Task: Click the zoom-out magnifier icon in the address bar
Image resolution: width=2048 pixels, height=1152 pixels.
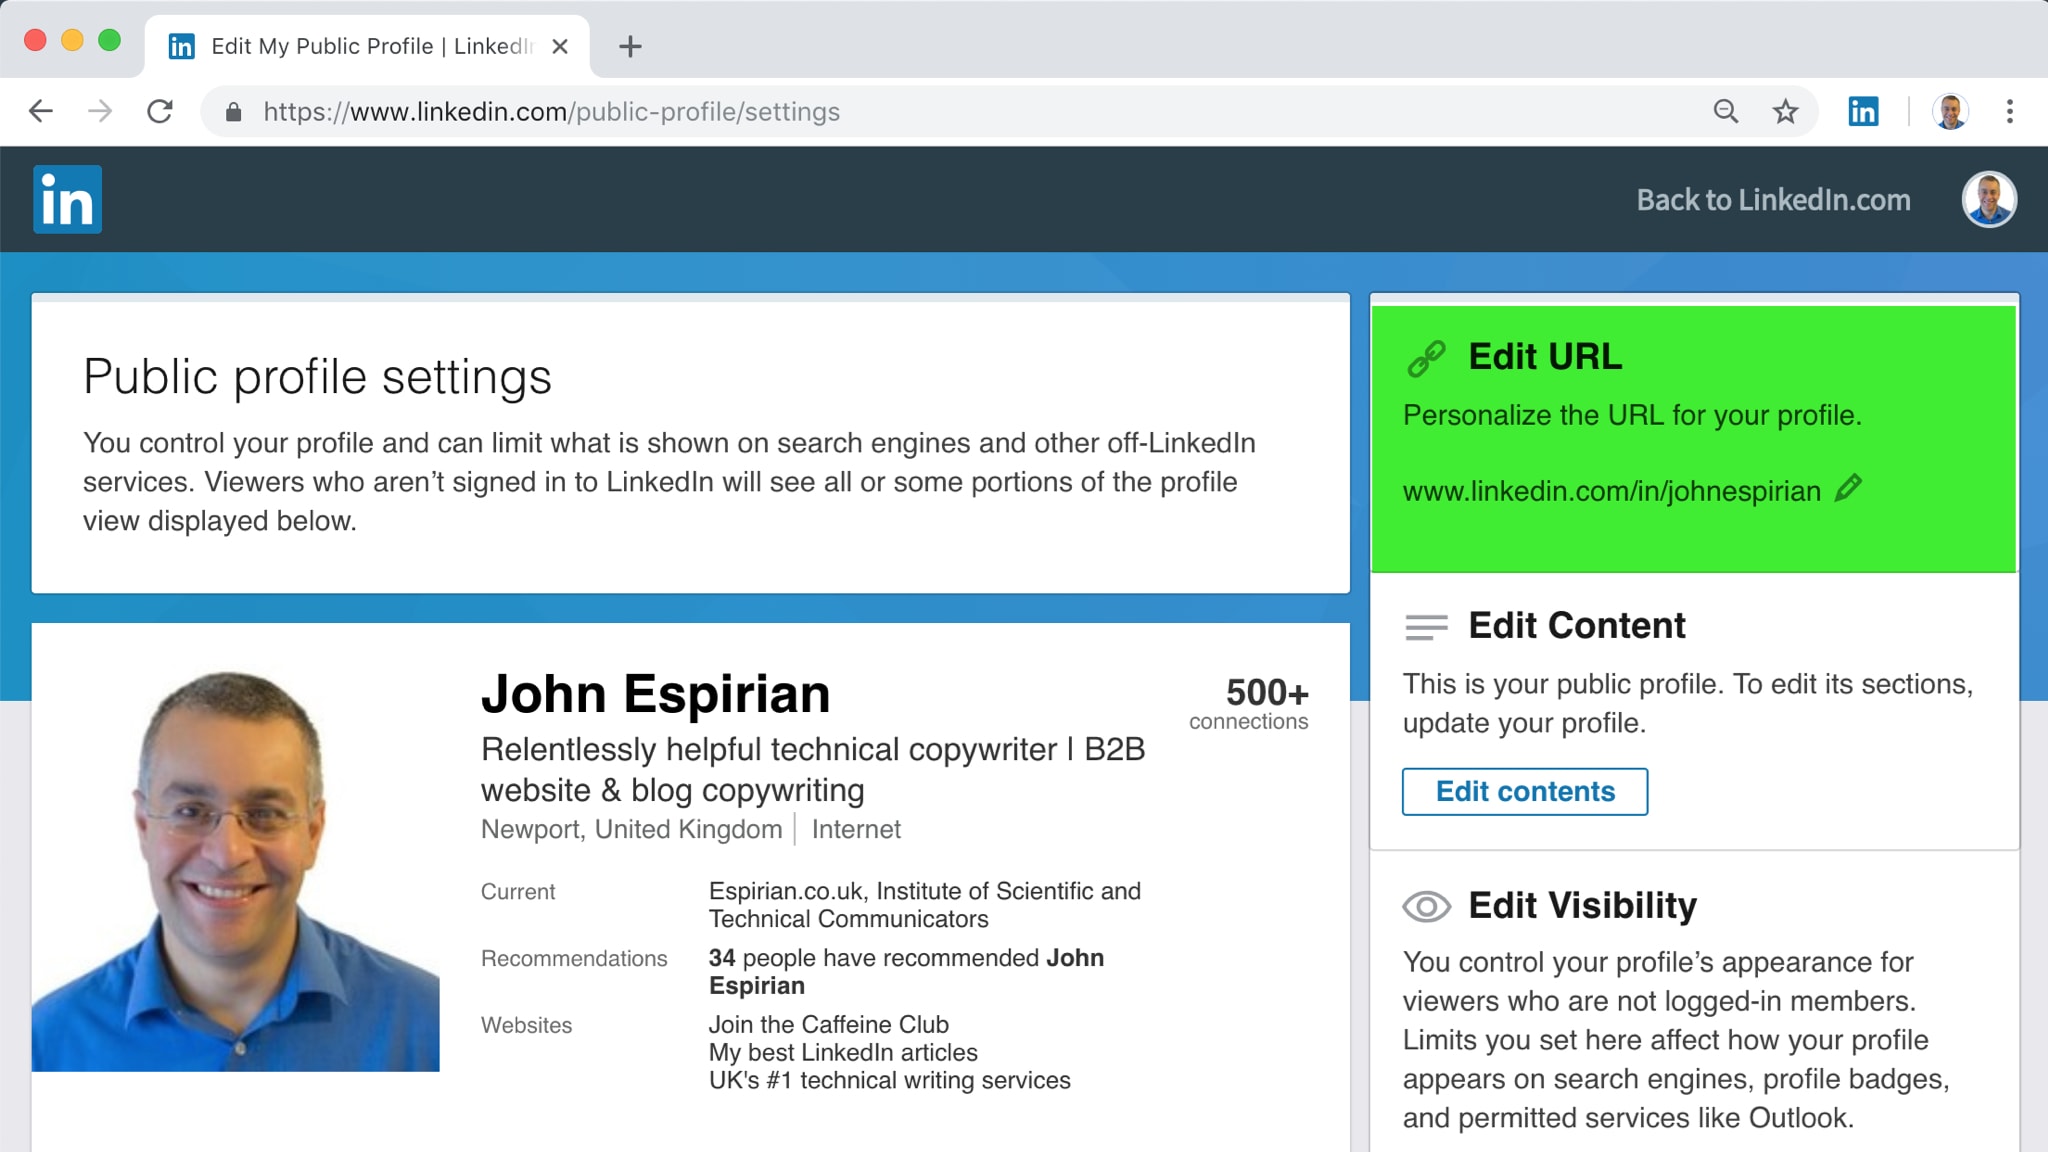Action: [x=1726, y=111]
